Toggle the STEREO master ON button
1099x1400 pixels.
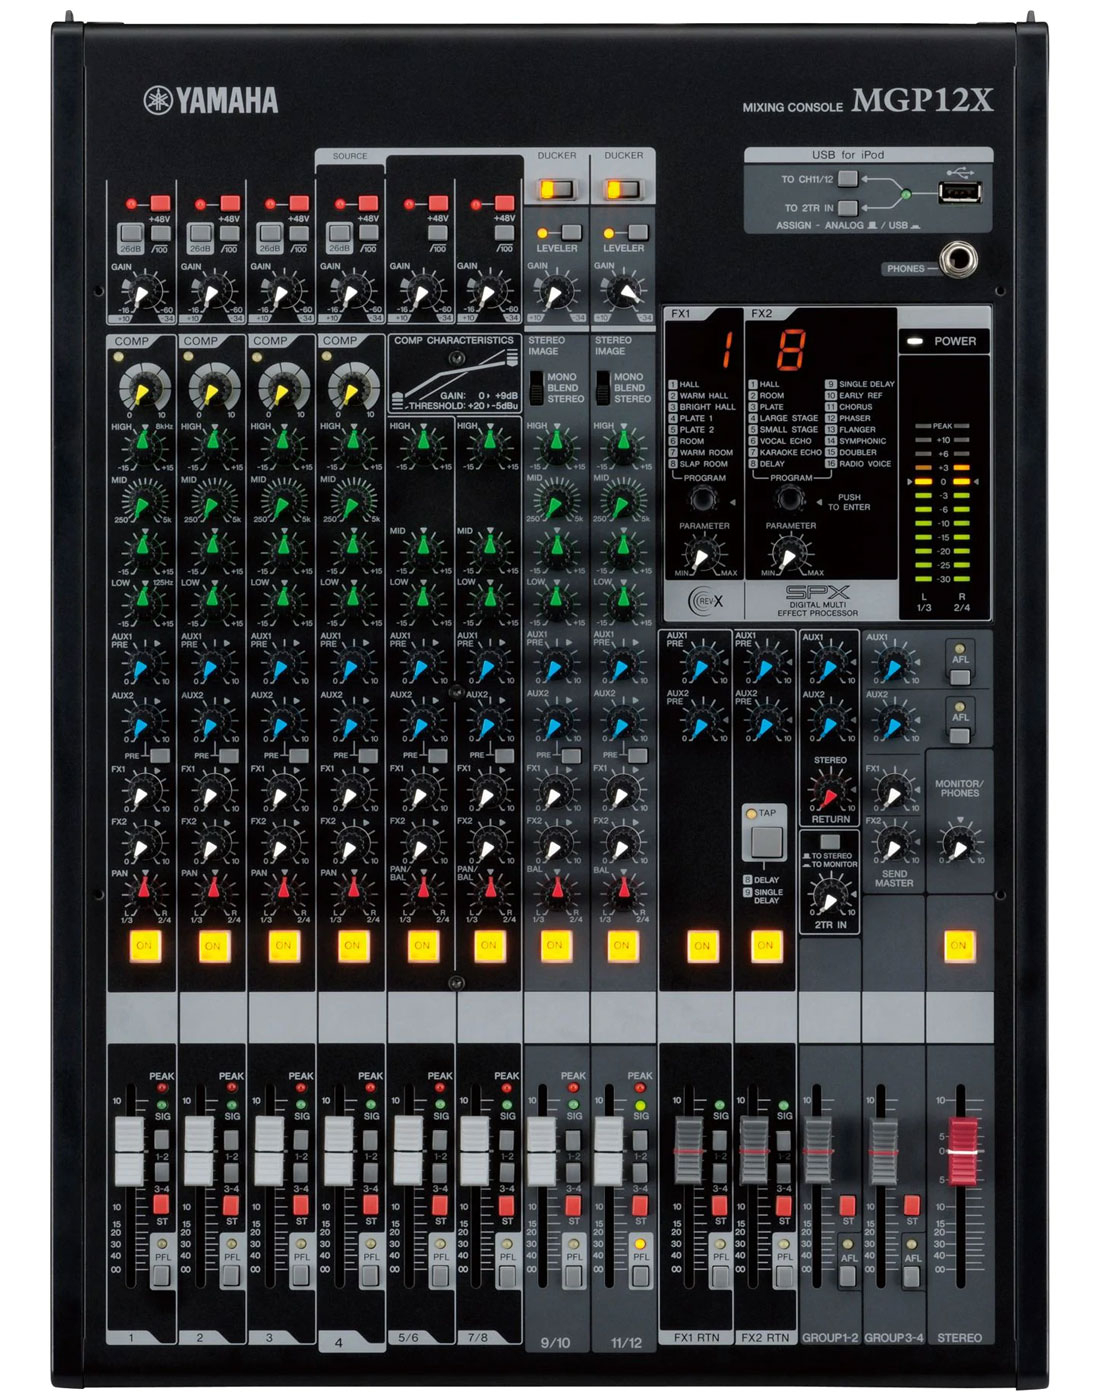click(x=958, y=945)
